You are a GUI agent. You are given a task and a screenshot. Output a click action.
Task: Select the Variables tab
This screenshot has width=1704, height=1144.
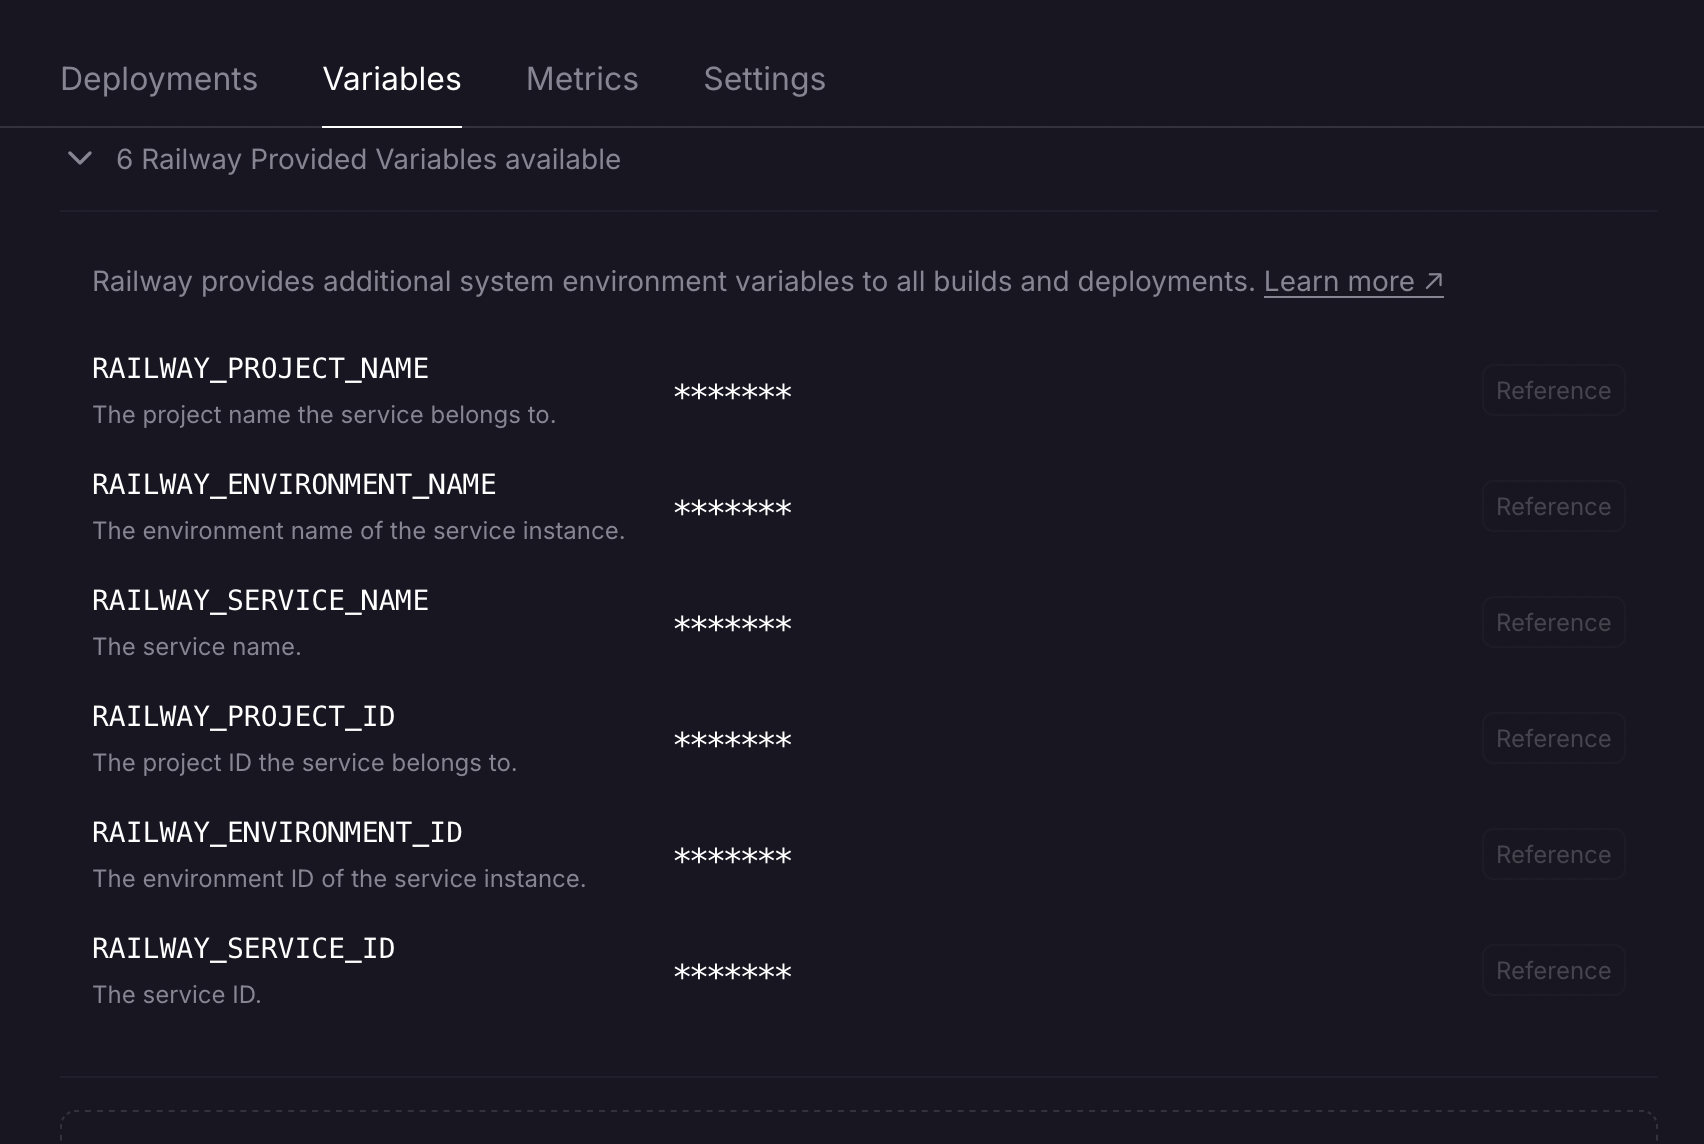[x=391, y=79]
